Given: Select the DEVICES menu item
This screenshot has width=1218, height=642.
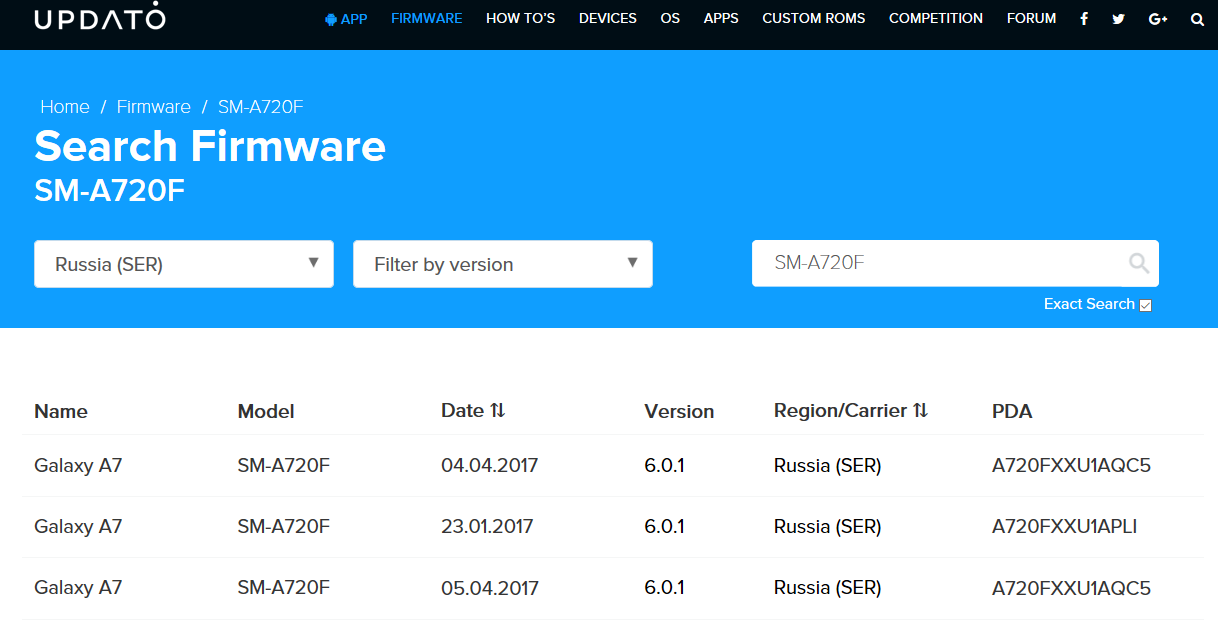Looking at the screenshot, I should [607, 19].
